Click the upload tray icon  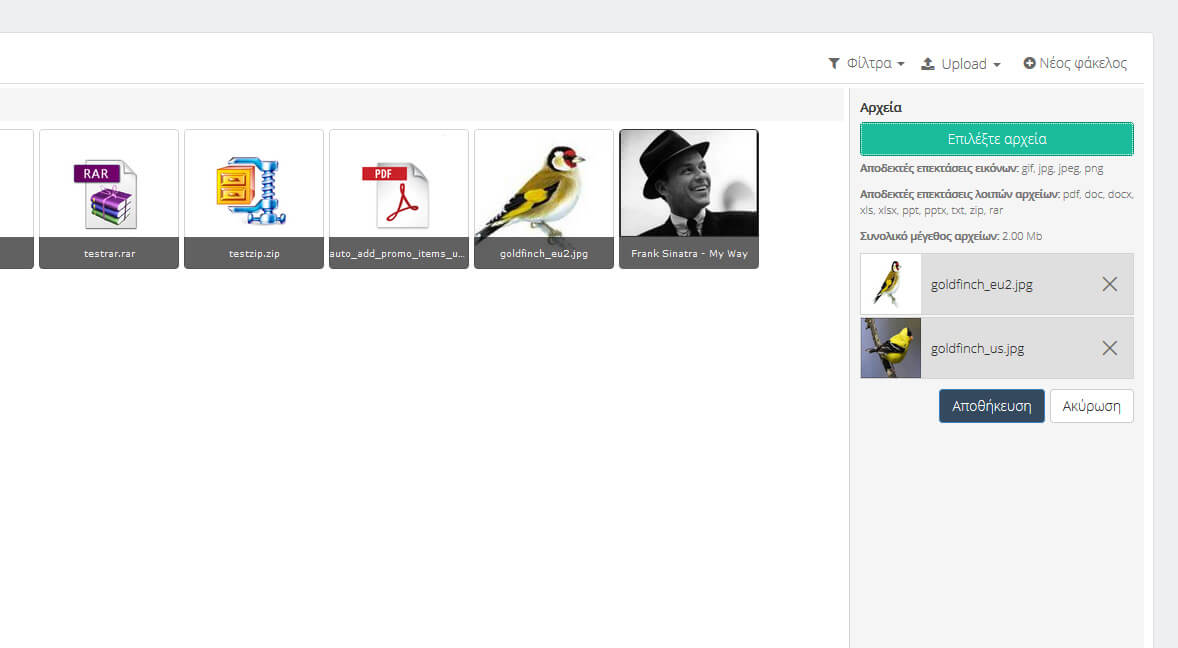coord(928,64)
